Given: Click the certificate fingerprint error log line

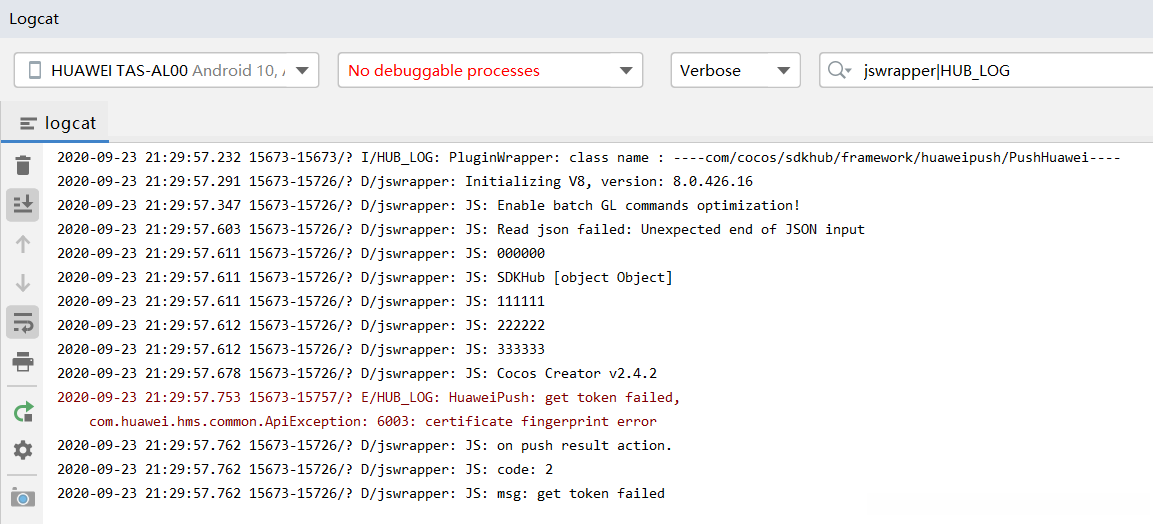Looking at the screenshot, I should coord(372,421).
